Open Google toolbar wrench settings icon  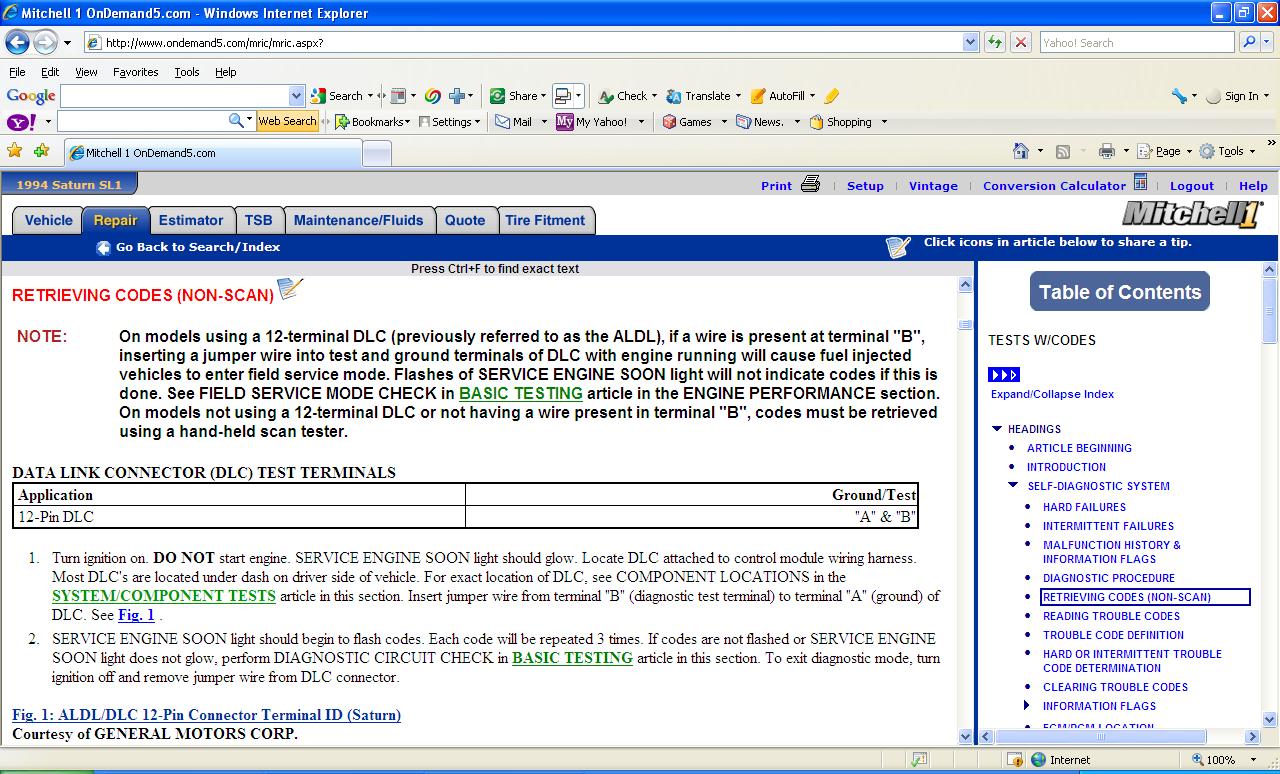click(1179, 96)
